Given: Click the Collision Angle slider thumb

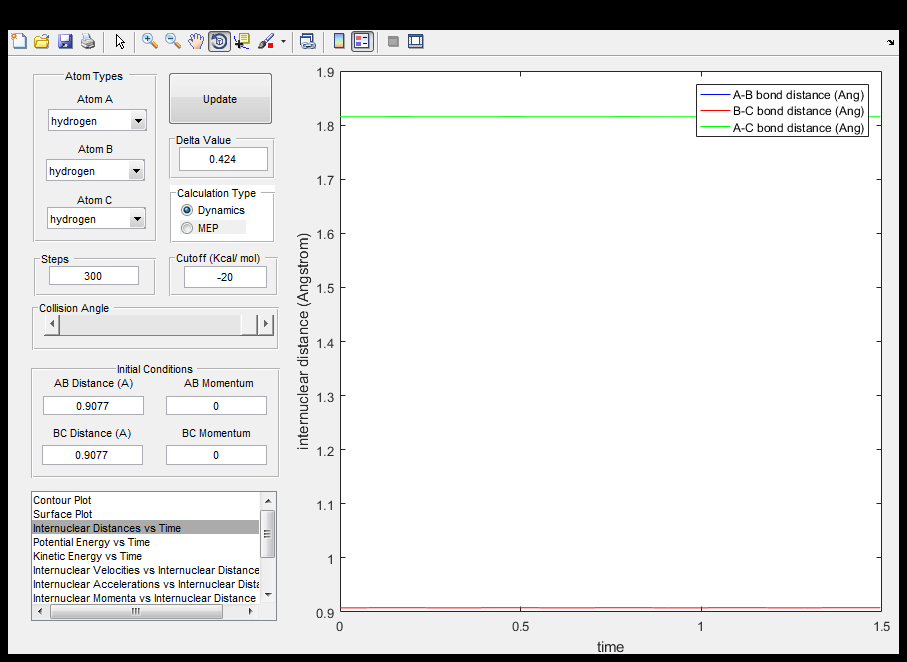Looking at the screenshot, I should click(249, 324).
